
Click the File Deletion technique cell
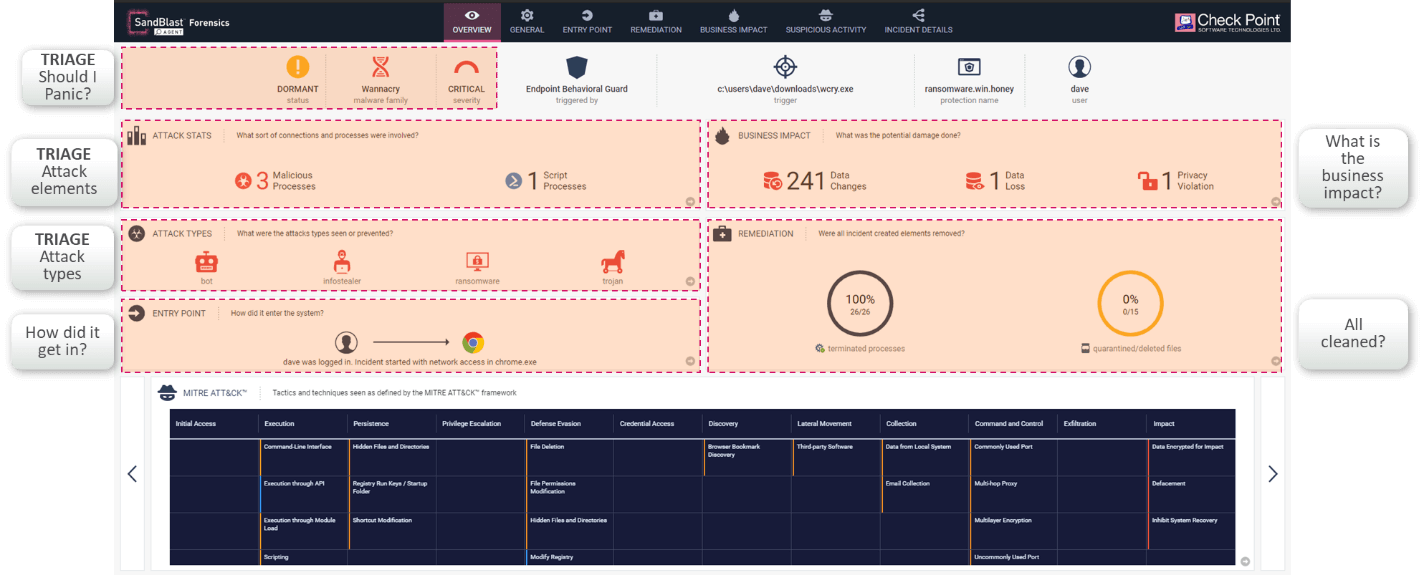pyautogui.click(x=569, y=457)
